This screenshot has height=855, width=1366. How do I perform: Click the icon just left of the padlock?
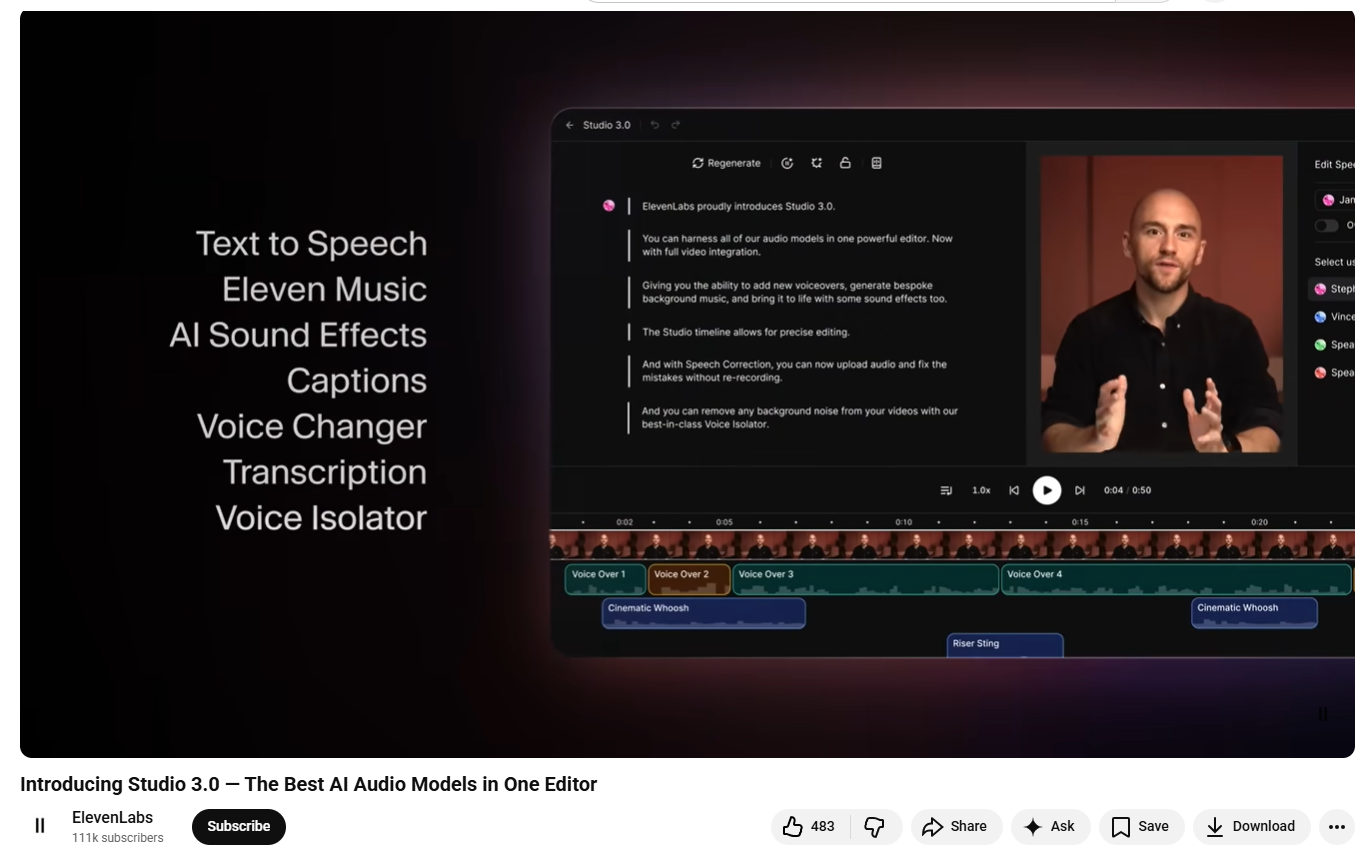coord(817,163)
